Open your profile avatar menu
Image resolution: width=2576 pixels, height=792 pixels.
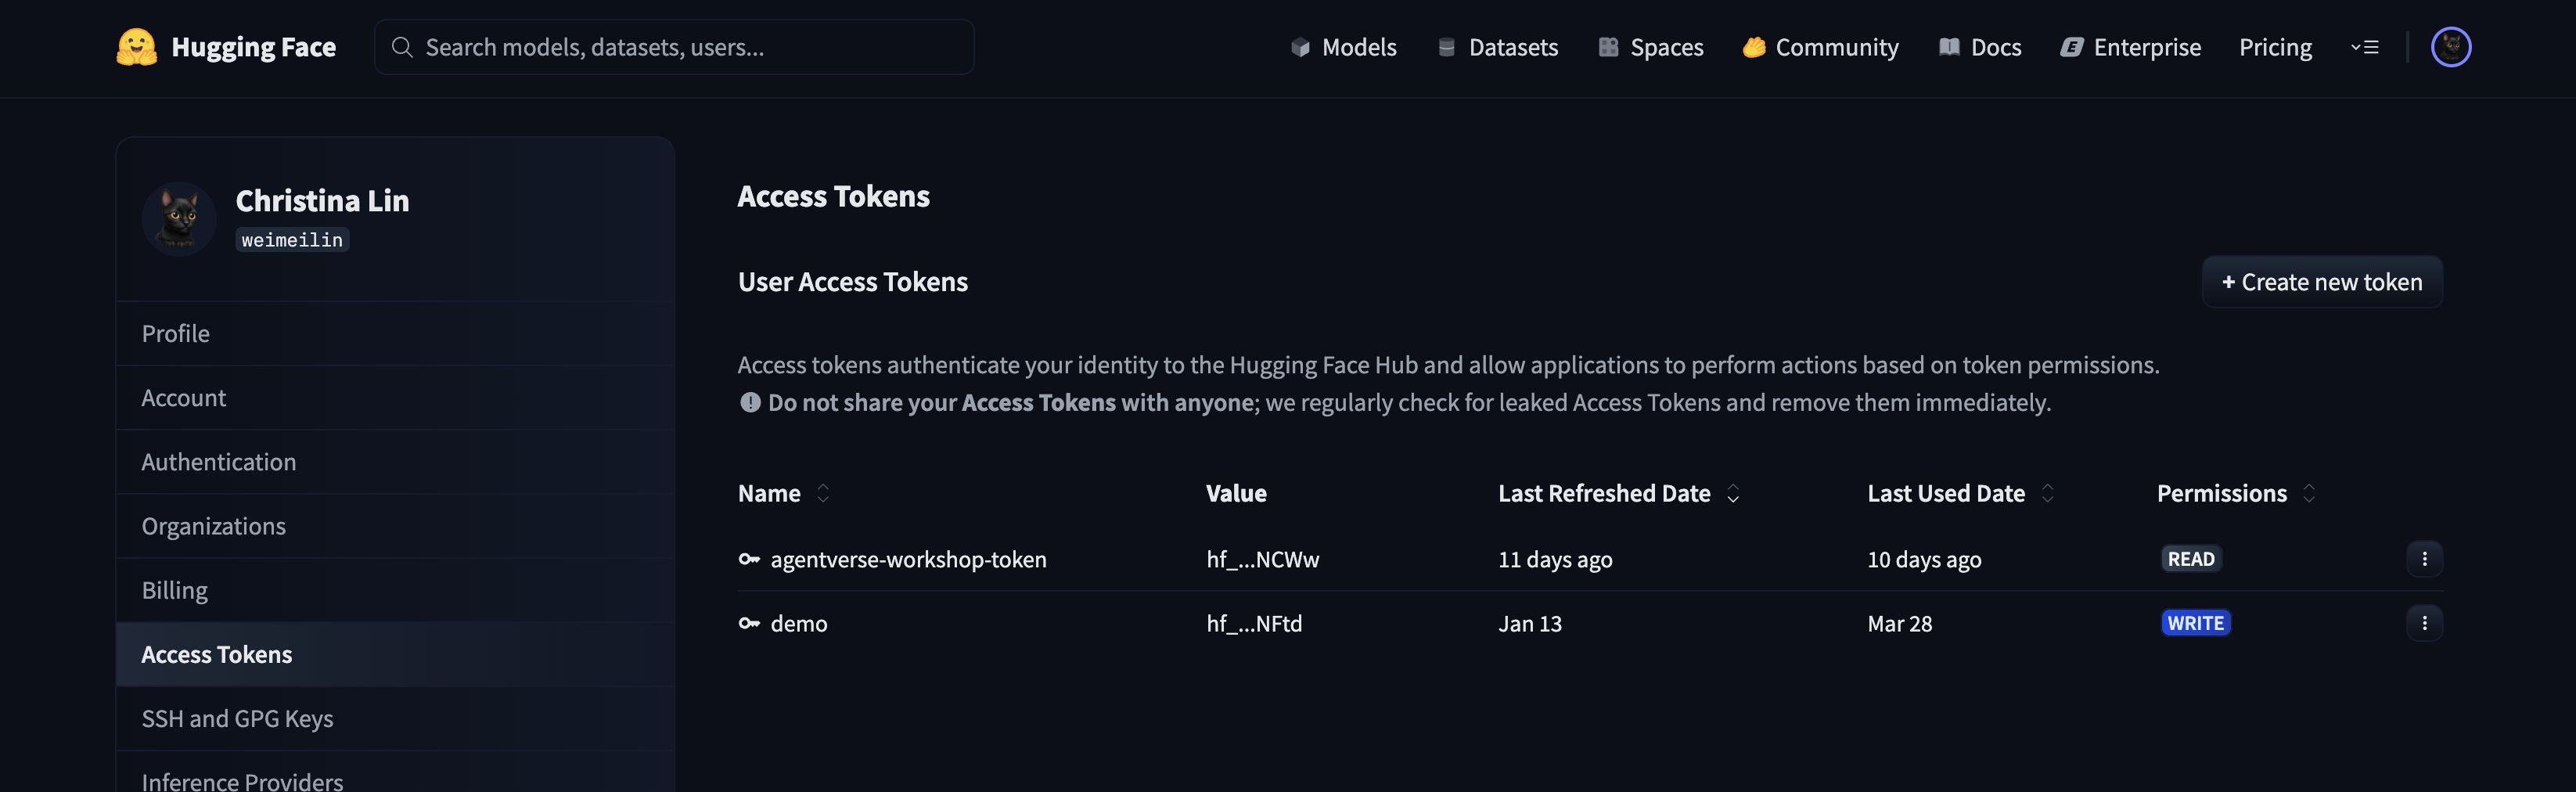tap(2450, 46)
